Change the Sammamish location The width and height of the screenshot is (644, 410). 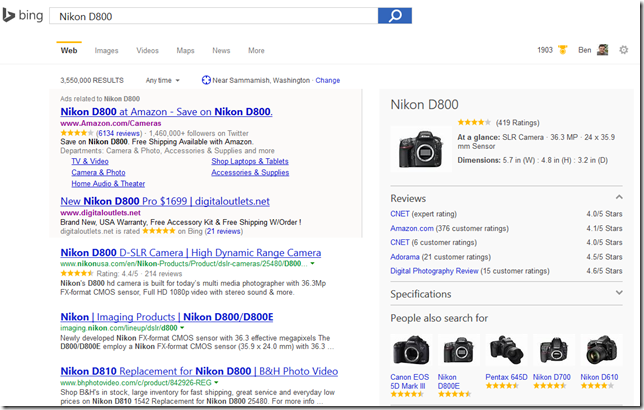coord(328,81)
